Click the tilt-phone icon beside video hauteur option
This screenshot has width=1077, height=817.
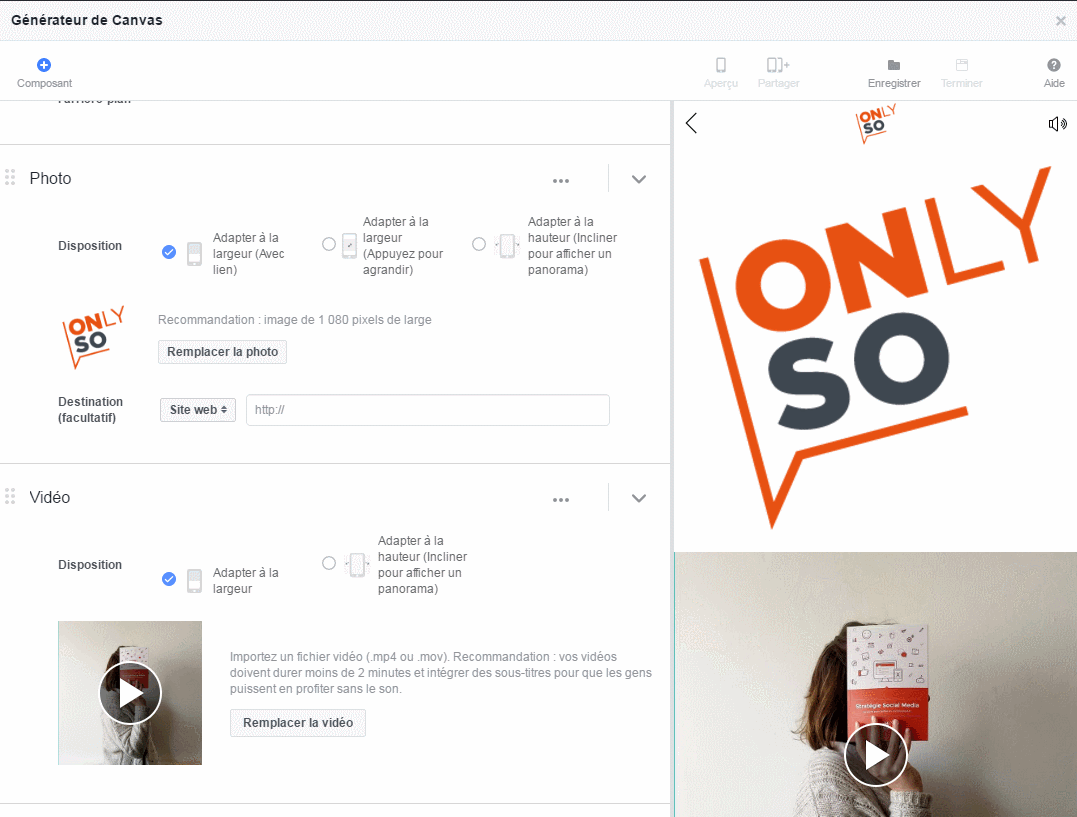(357, 565)
